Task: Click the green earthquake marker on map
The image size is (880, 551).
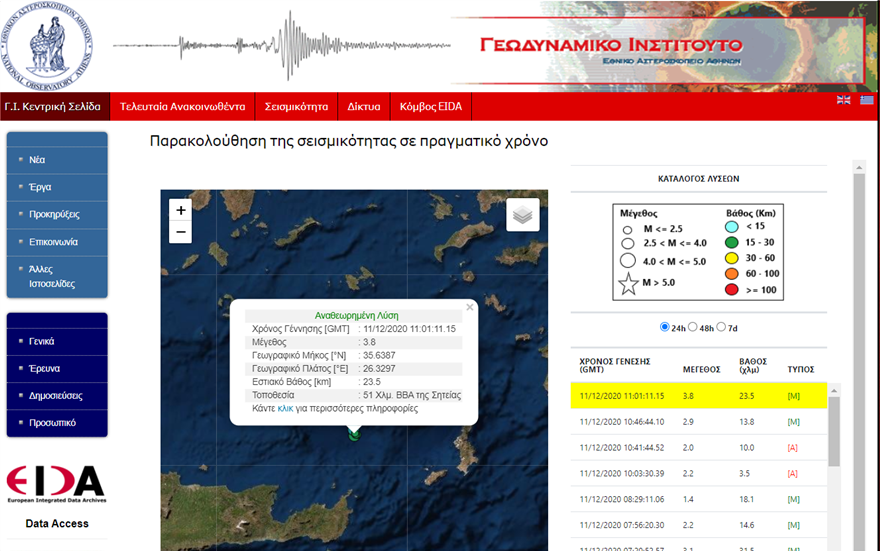Action: (x=353, y=433)
